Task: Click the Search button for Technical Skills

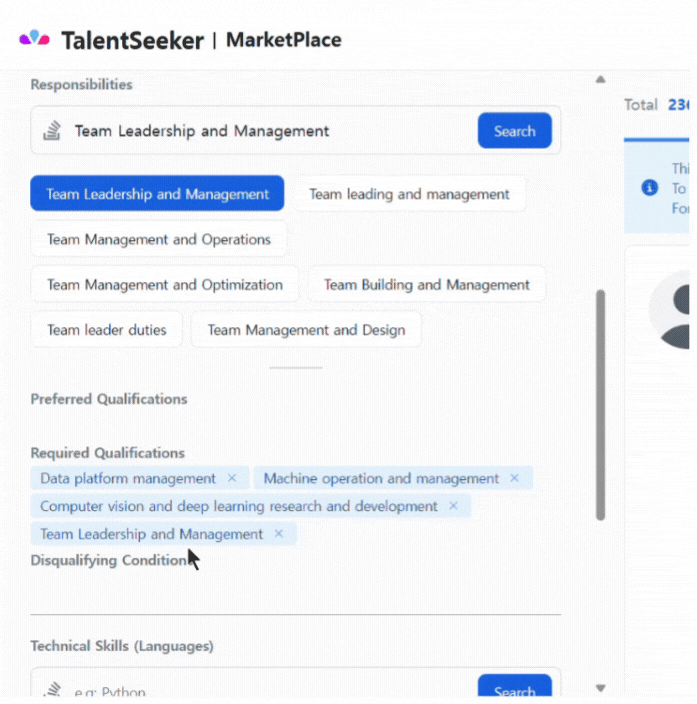Action: coord(515,687)
